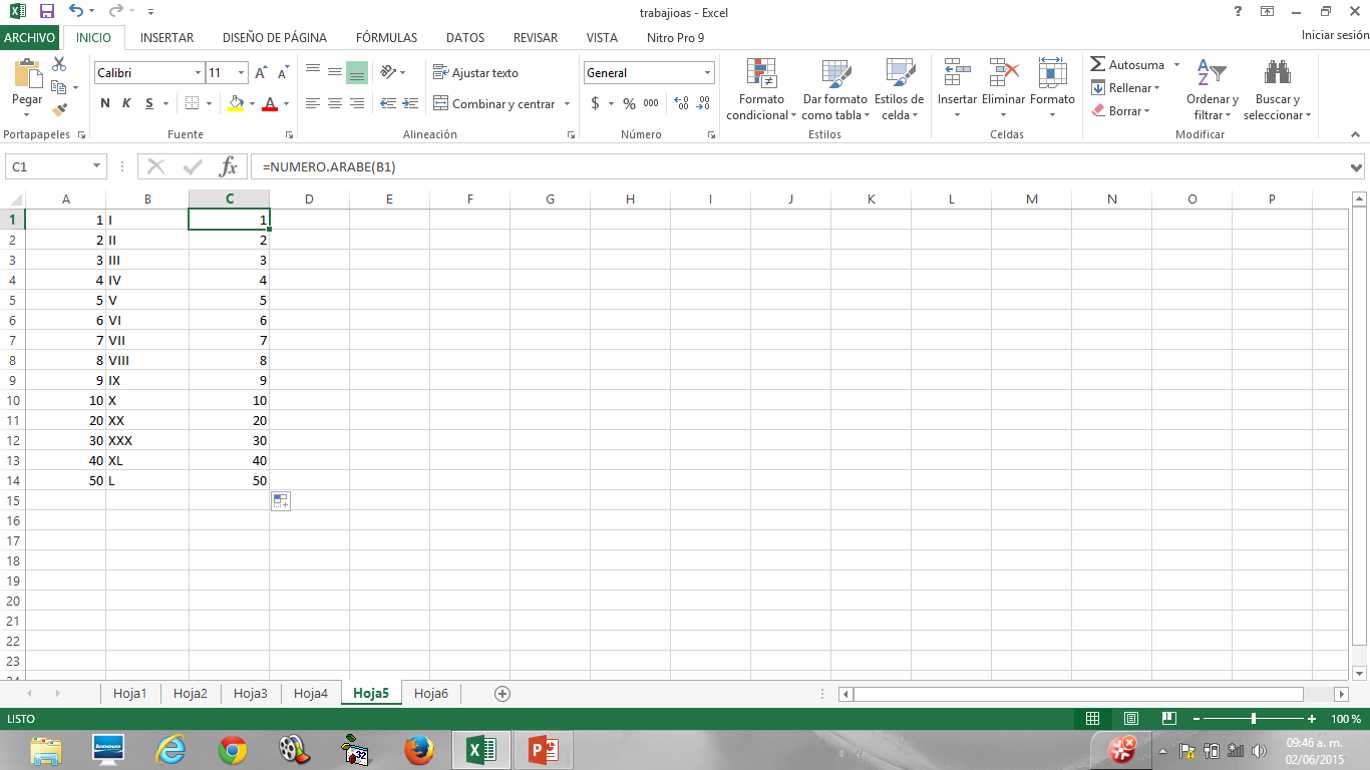Apply currency format with the $ icon
1370x770 pixels.
click(x=597, y=103)
